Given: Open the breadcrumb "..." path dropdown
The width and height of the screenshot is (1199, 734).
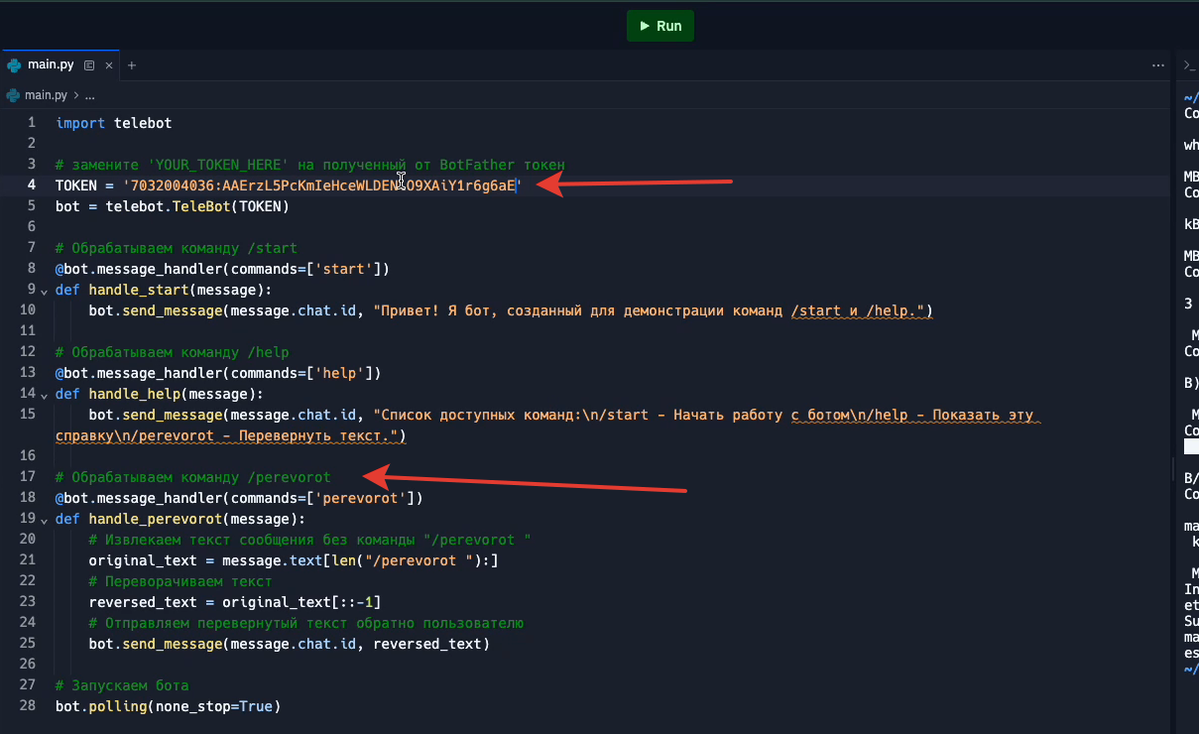Looking at the screenshot, I should [89, 94].
